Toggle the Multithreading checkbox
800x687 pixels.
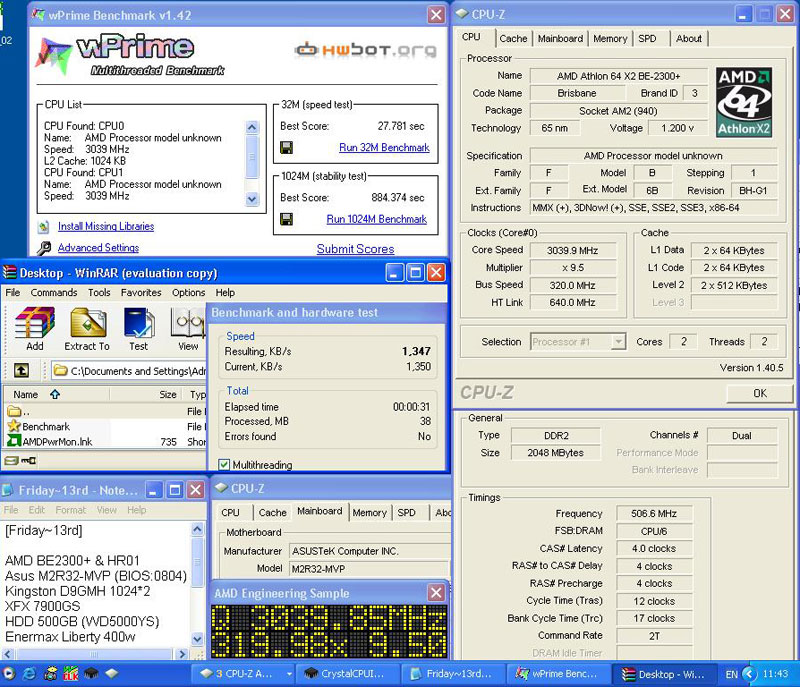(x=223, y=465)
